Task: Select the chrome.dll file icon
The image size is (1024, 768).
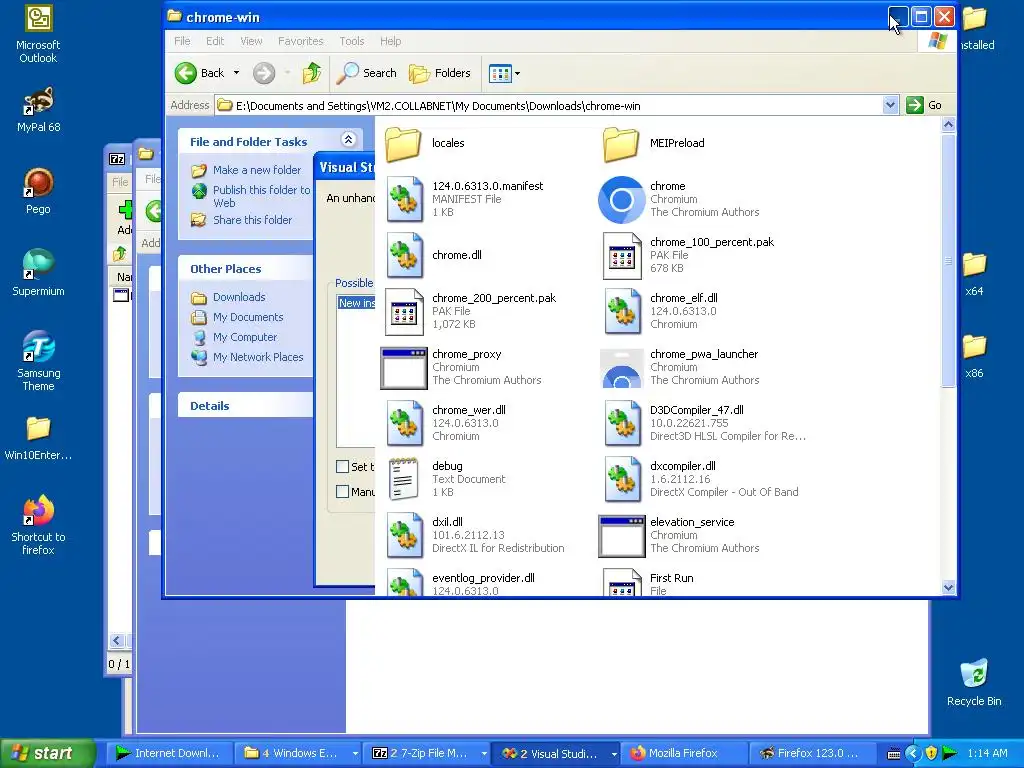Action: coord(404,255)
